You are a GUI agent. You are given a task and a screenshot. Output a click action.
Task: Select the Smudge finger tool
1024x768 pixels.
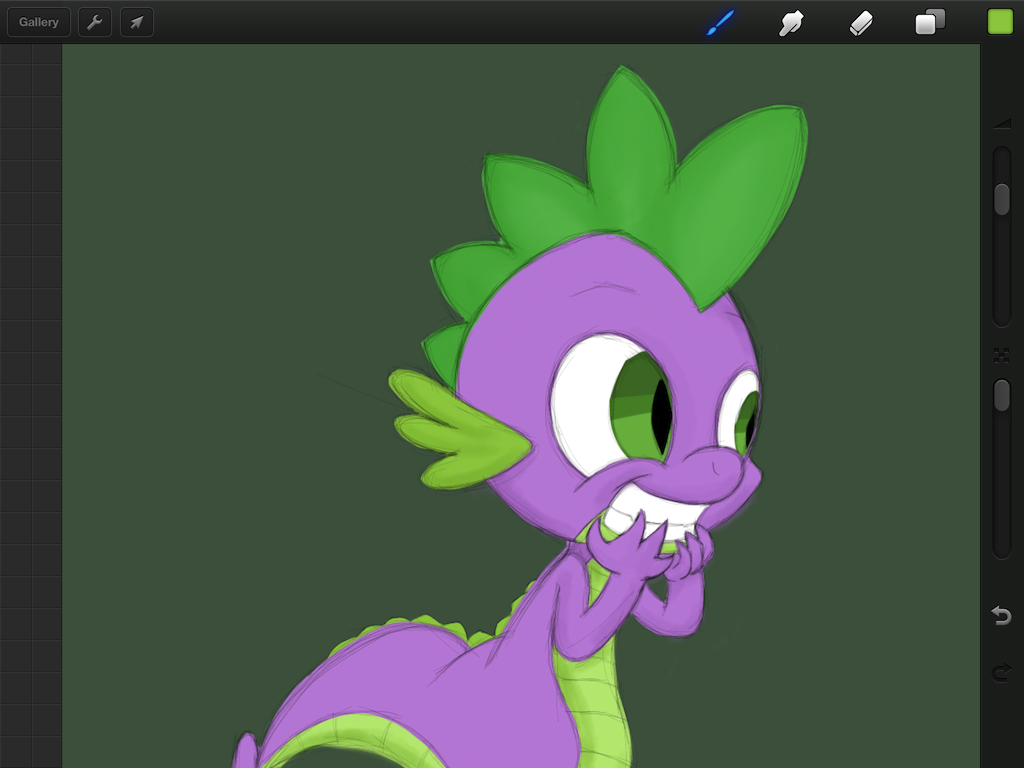coord(791,23)
